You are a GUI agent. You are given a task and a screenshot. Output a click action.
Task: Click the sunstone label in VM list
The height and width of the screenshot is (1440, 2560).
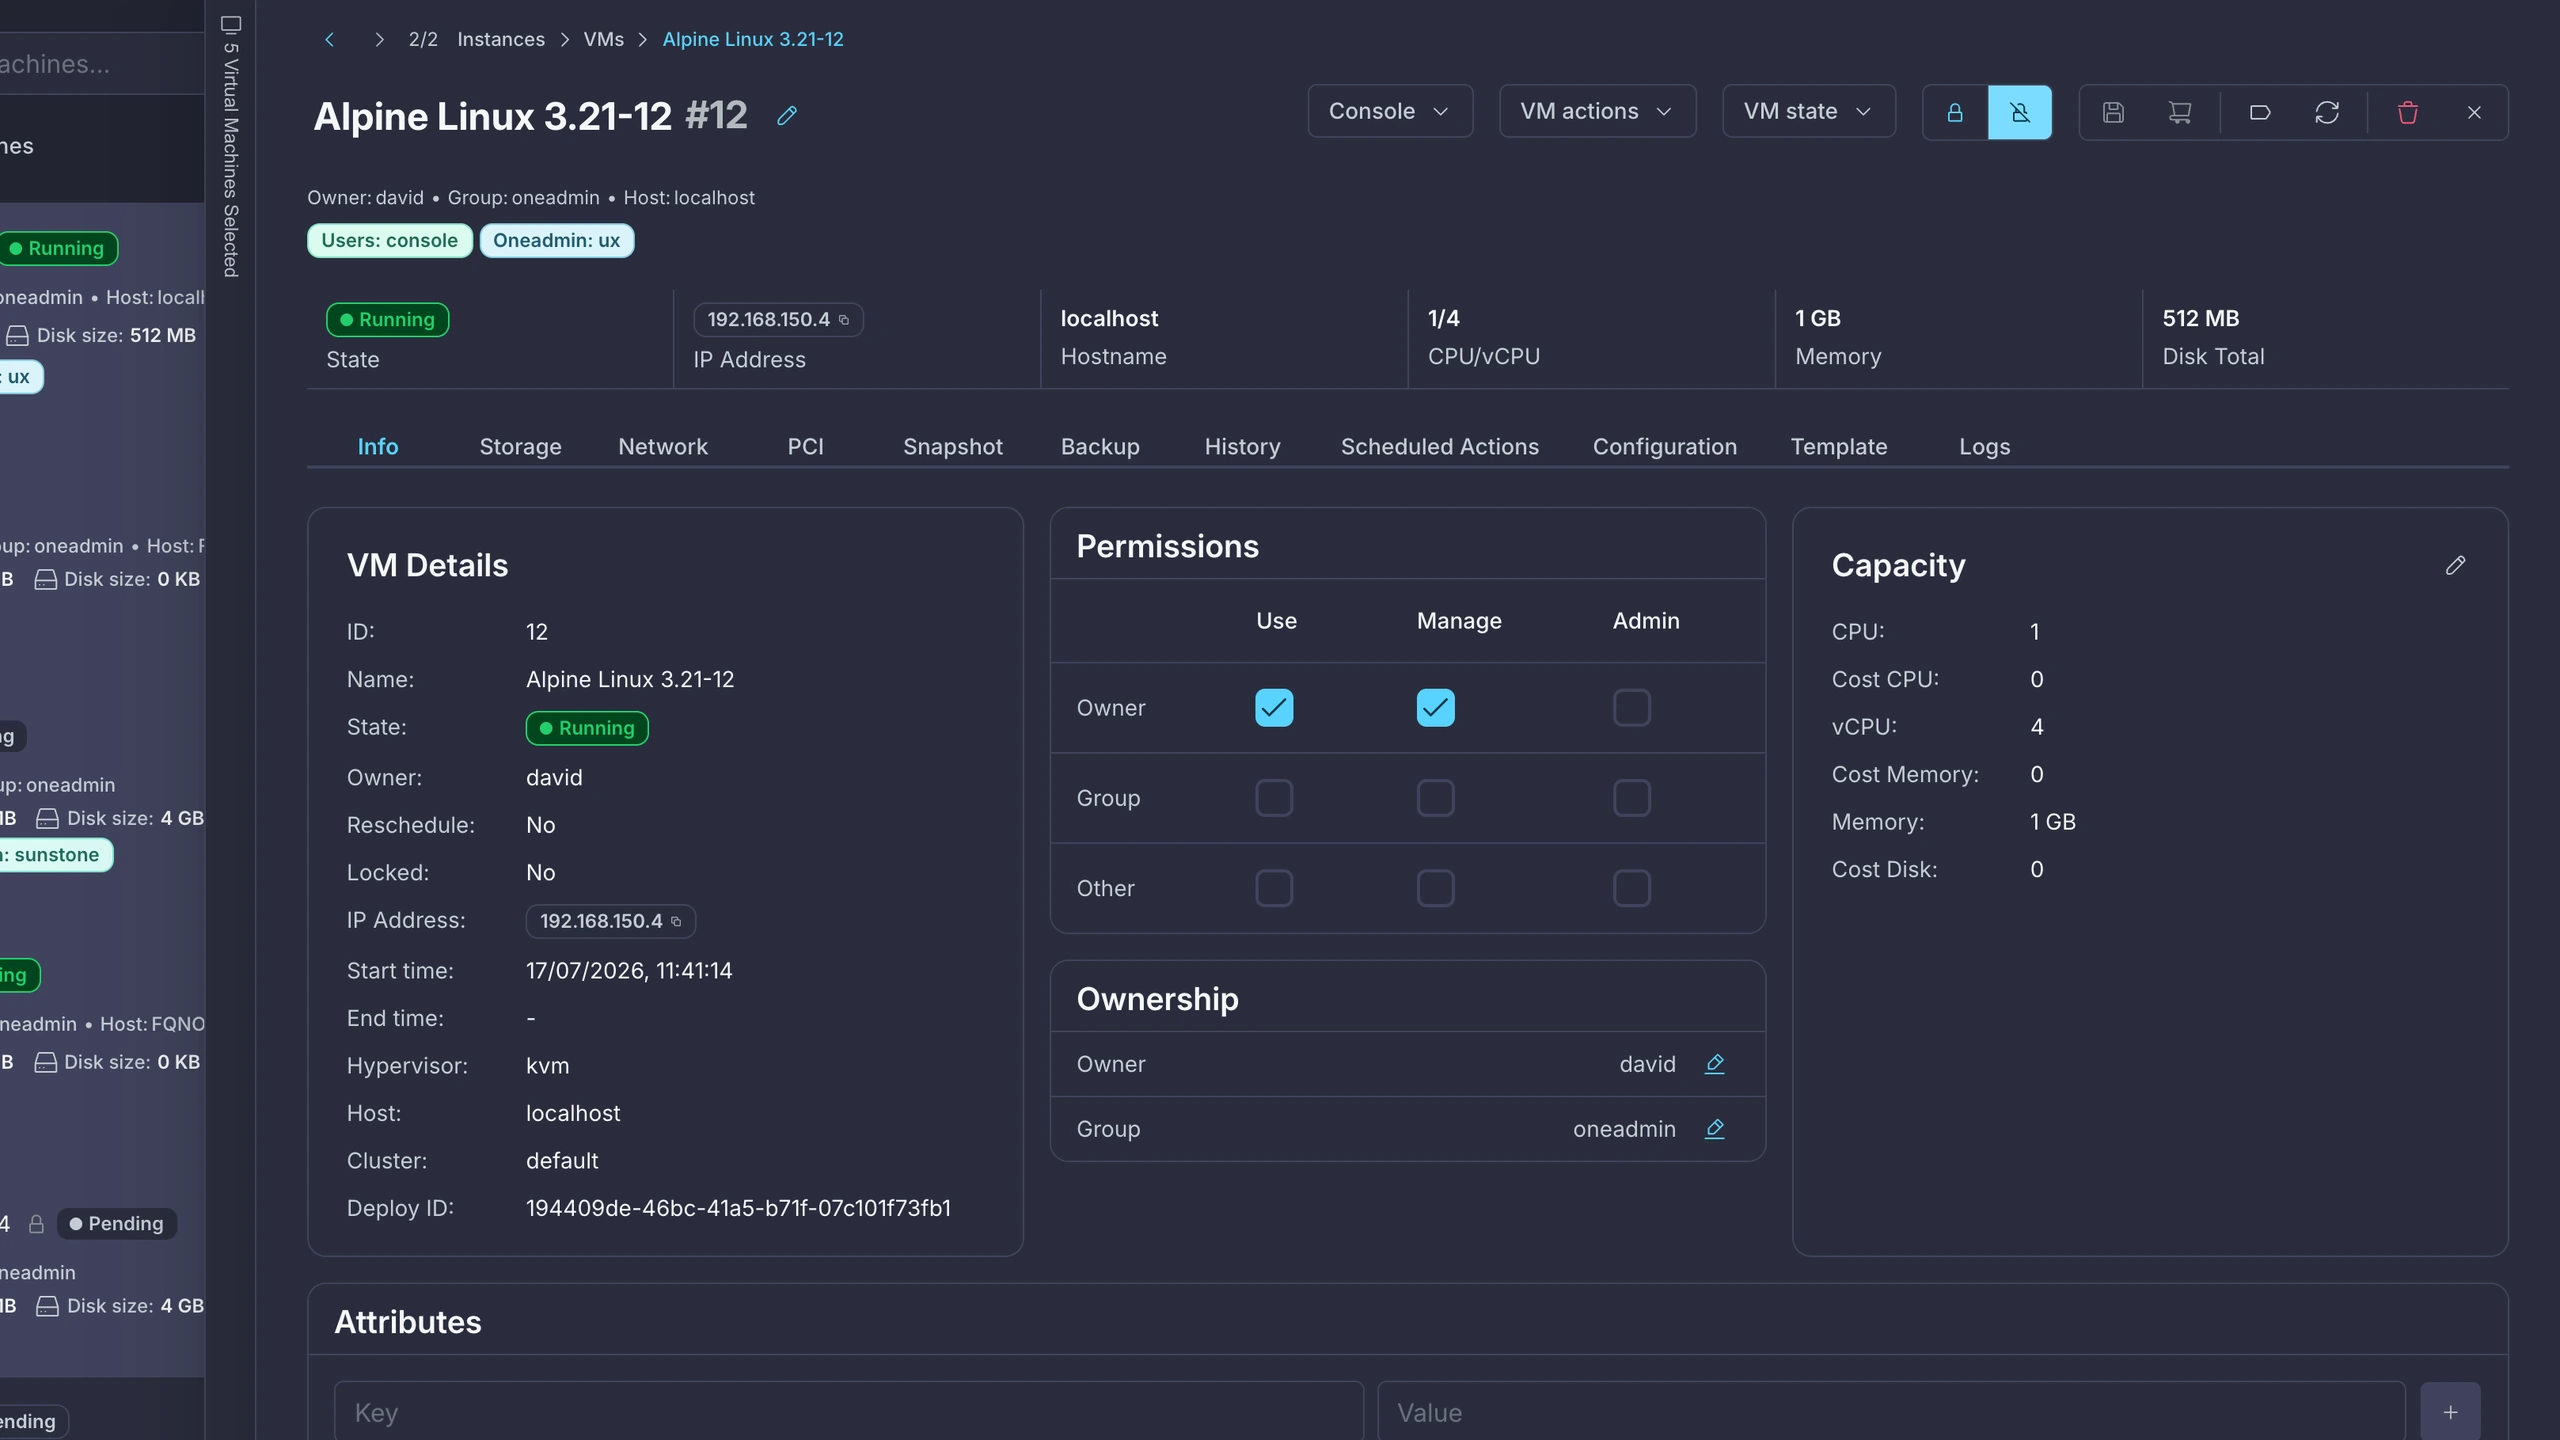pyautogui.click(x=55, y=855)
